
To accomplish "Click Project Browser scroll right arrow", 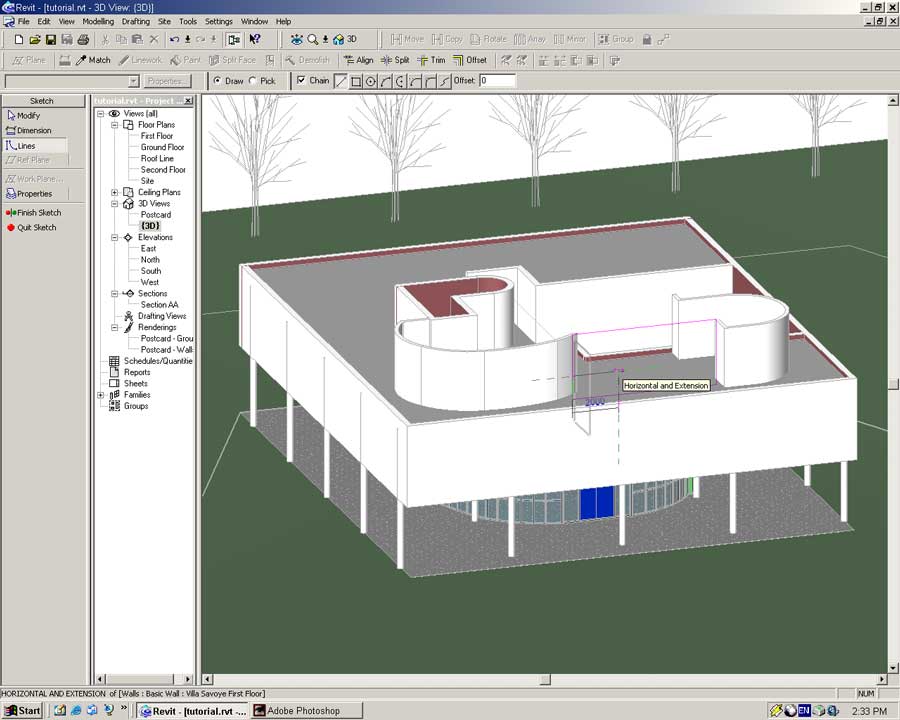I will (x=187, y=680).
